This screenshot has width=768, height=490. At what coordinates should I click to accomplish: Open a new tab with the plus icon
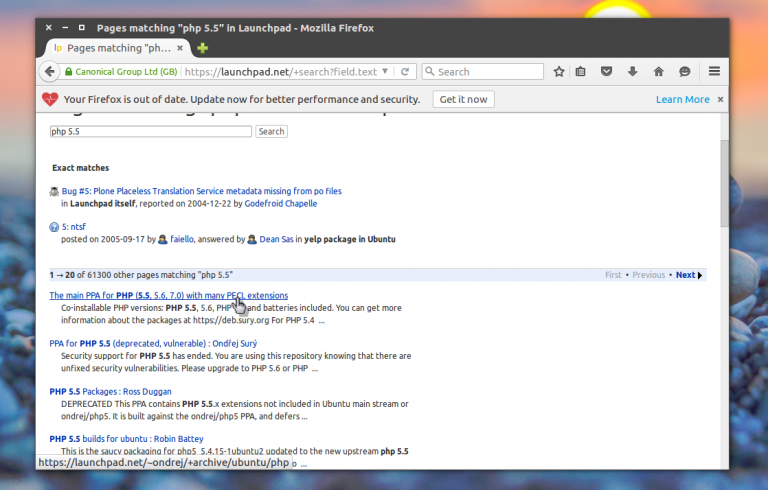tap(203, 48)
